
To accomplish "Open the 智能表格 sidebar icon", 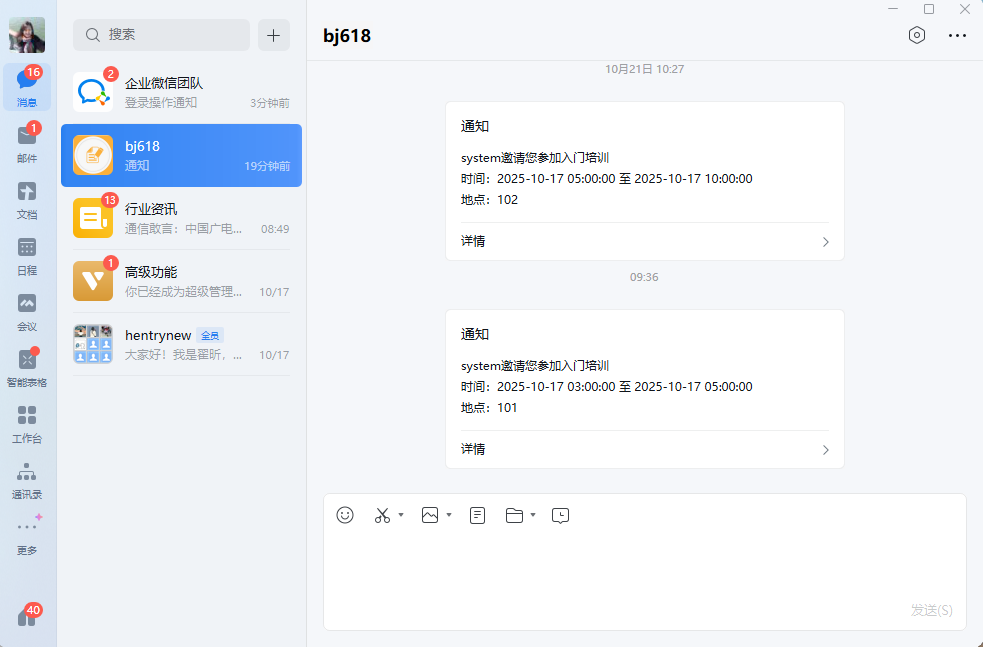I will coord(27,366).
